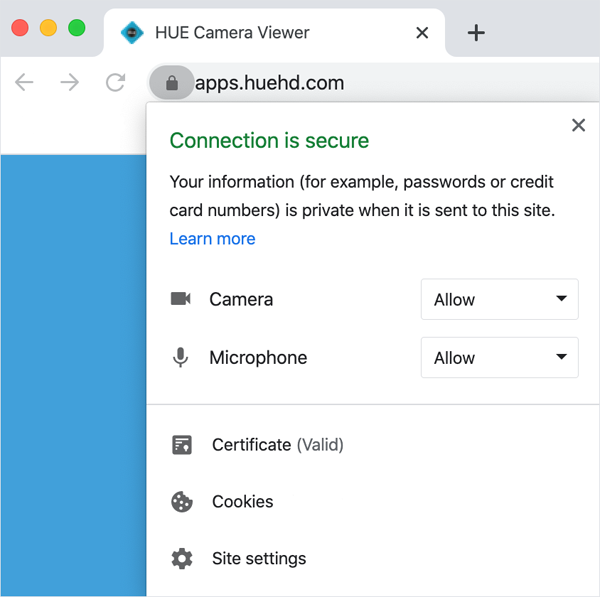Viewport: 600px width, 597px height.
Task: Open Certificate (Valid) details
Action: click(x=277, y=445)
